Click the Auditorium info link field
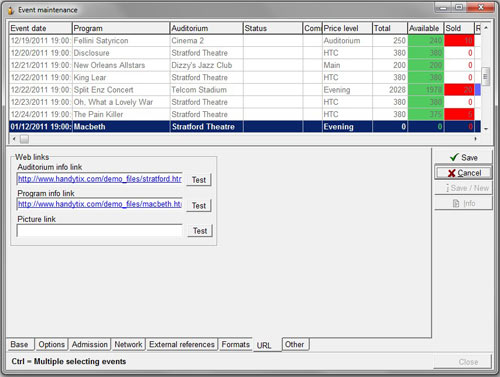Screen dimensions: 500x377 pos(99,179)
